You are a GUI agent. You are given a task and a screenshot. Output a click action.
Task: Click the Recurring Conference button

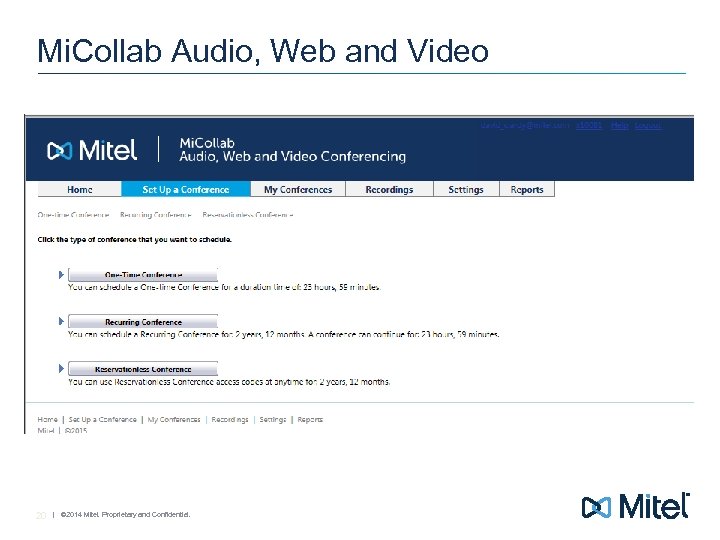point(143,322)
